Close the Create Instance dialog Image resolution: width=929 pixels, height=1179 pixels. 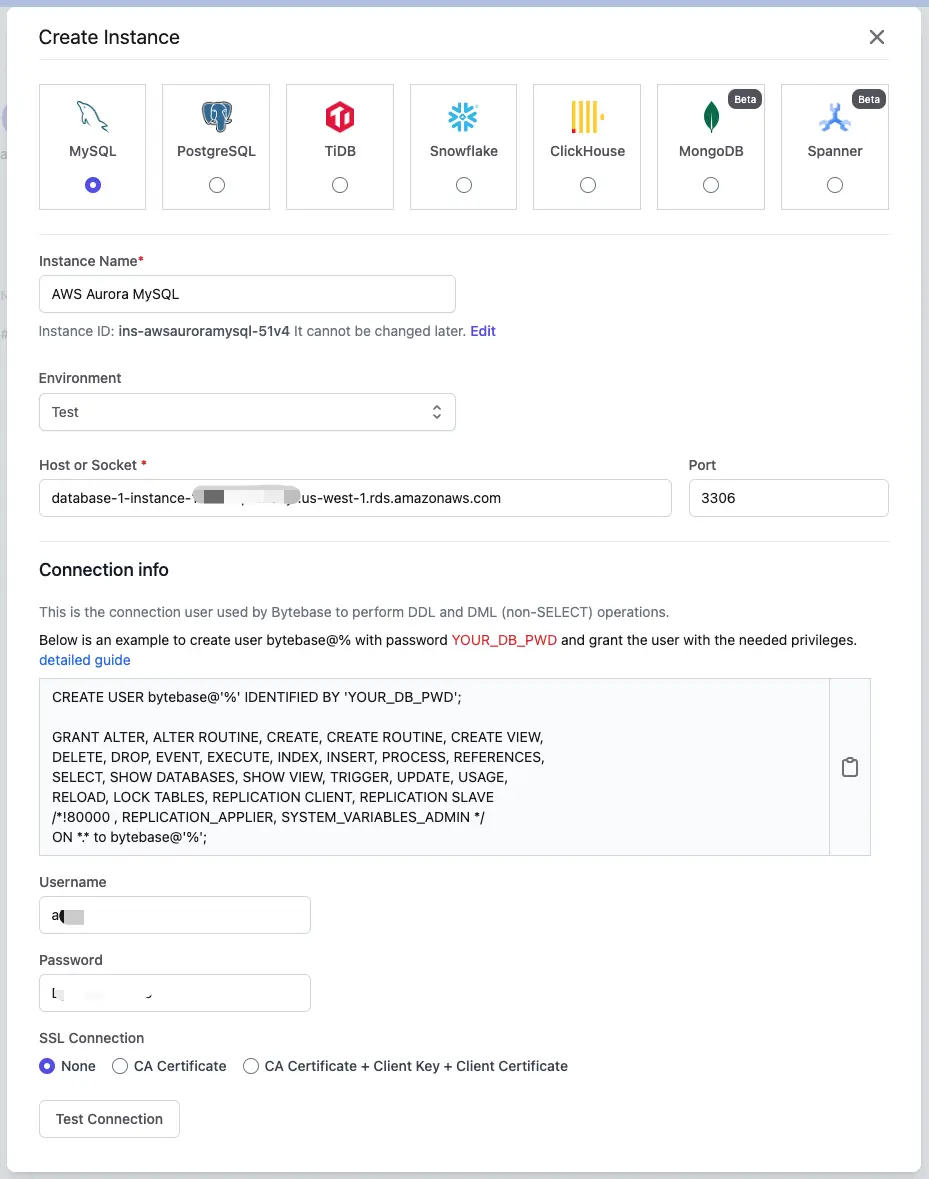click(876, 37)
